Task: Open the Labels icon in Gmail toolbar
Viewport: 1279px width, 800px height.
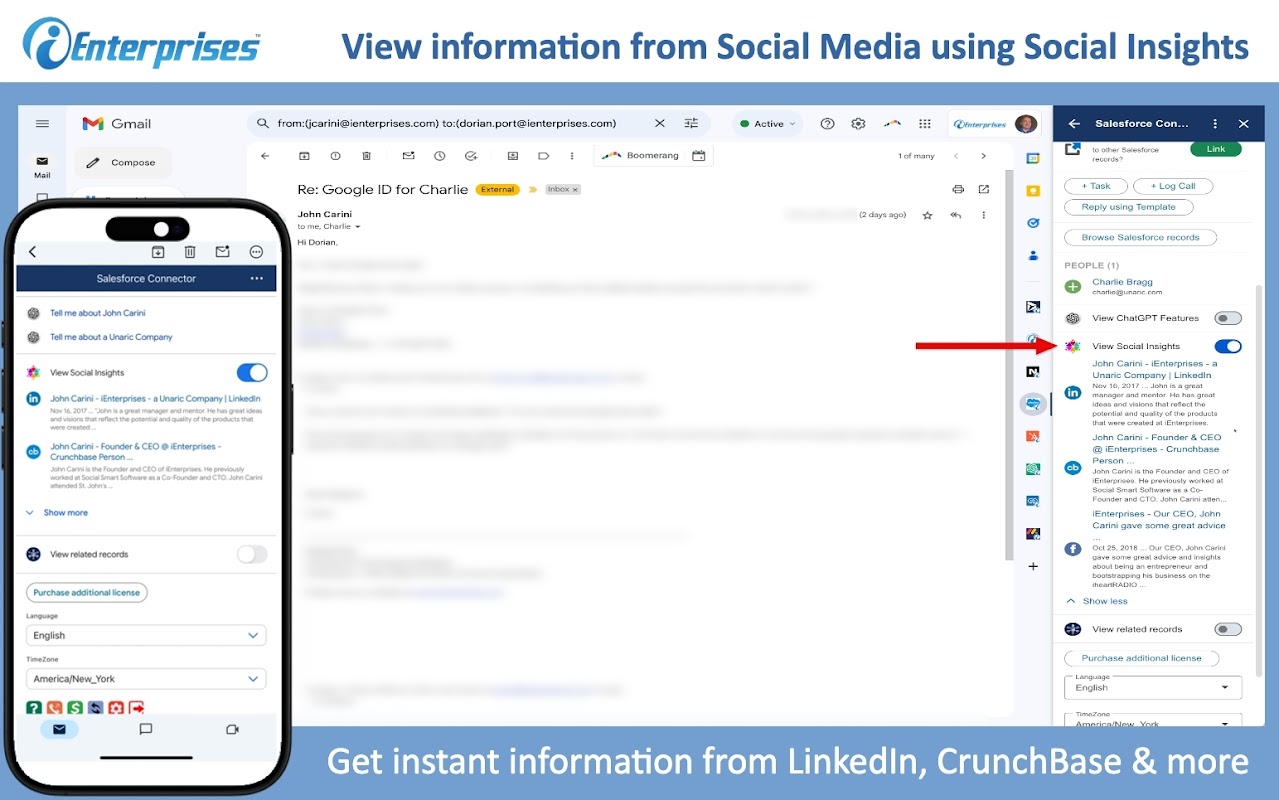Action: click(543, 156)
